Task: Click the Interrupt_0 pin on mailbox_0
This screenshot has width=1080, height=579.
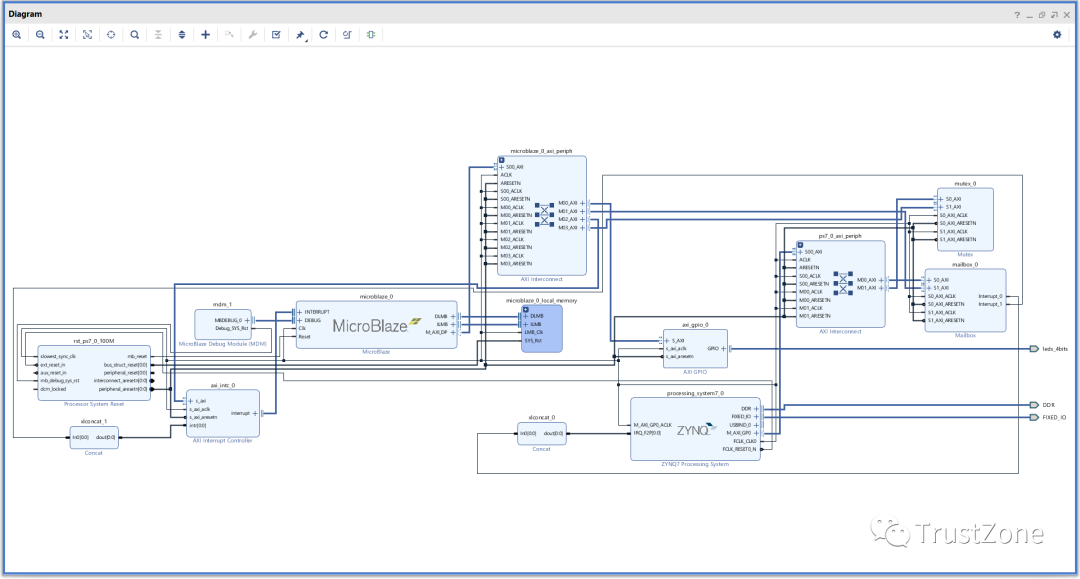Action: (990, 296)
